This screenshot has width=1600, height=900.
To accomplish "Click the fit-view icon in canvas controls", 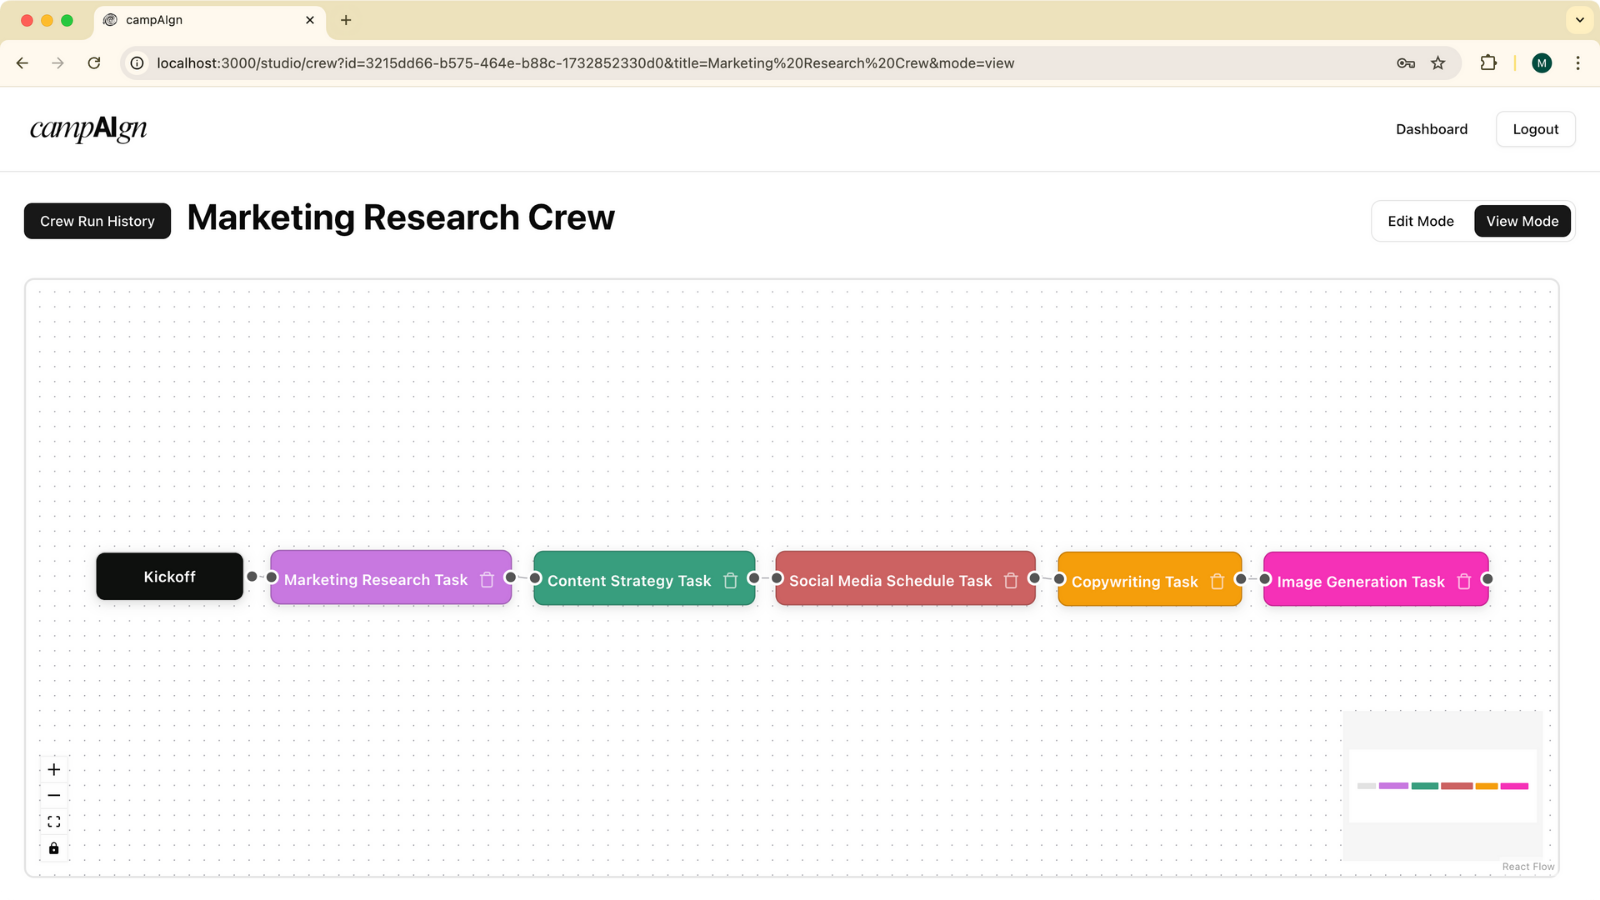I will 54,821.
